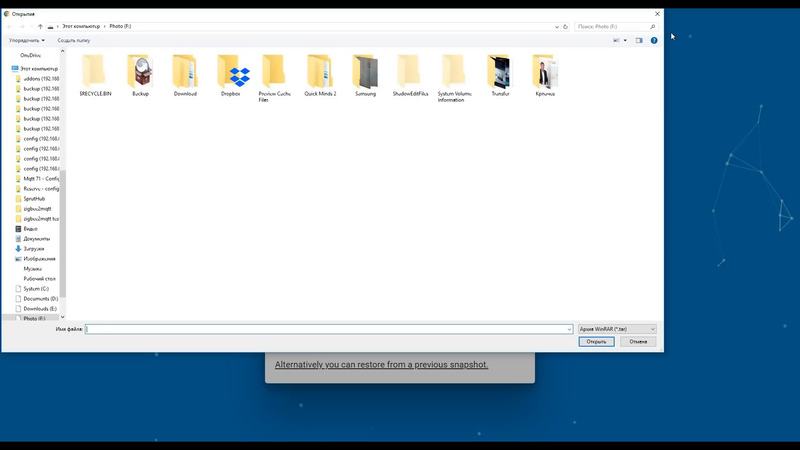The height and width of the screenshot is (450, 800).
Task: Open the Упорядочить dropdown menu
Action: [27, 41]
